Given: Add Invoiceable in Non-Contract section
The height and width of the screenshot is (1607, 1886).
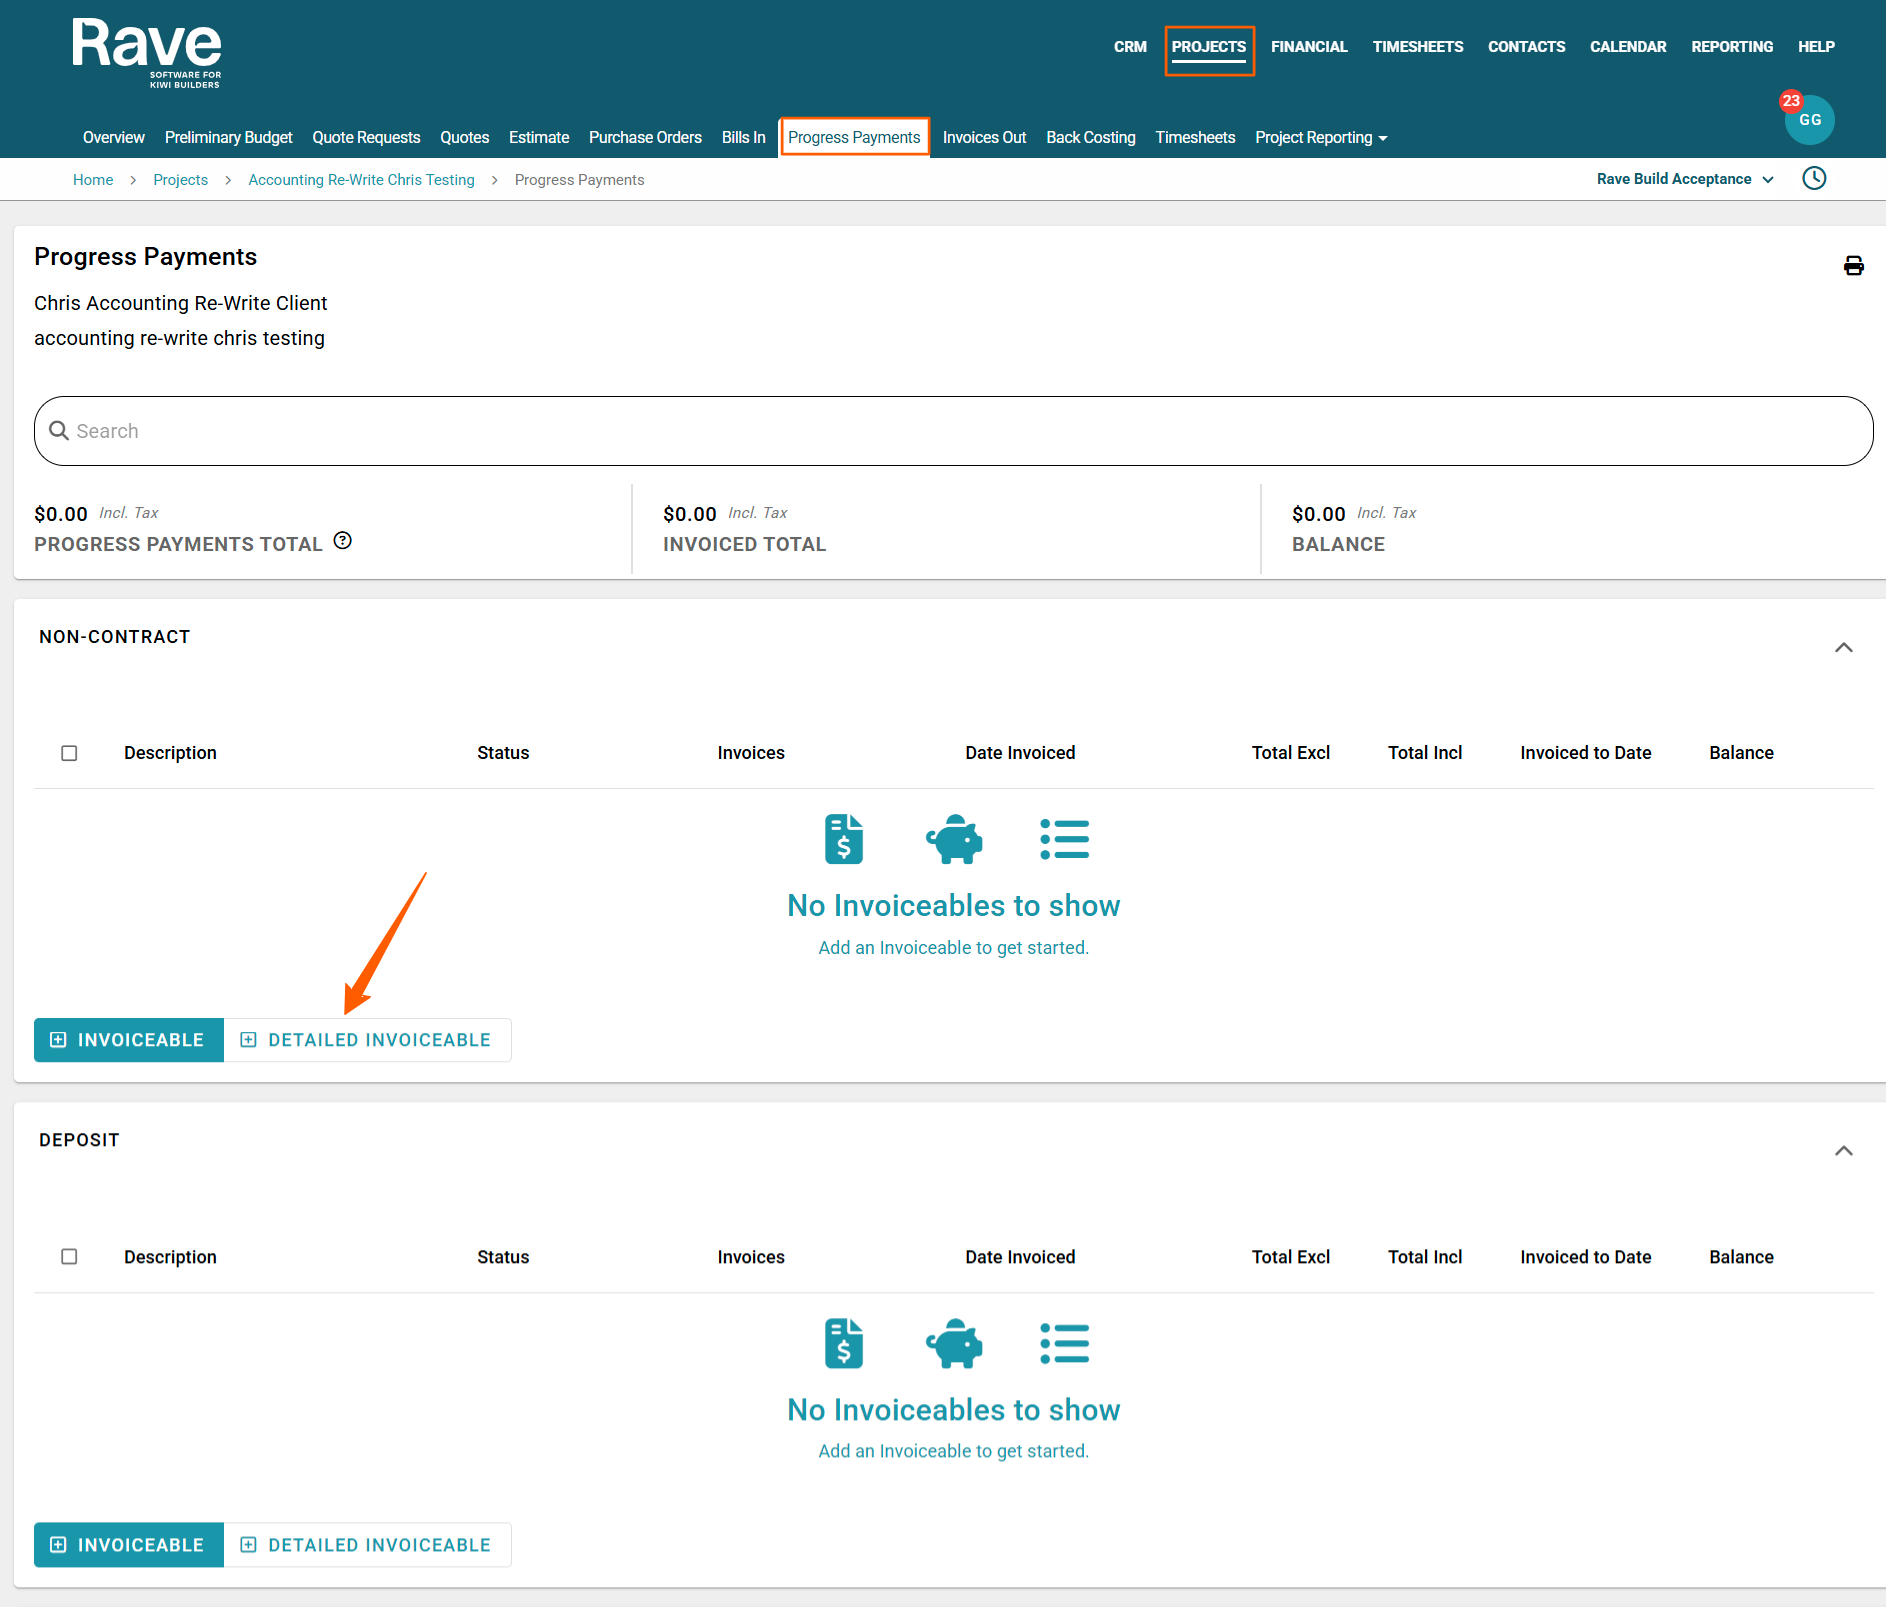Looking at the screenshot, I should click(129, 1040).
